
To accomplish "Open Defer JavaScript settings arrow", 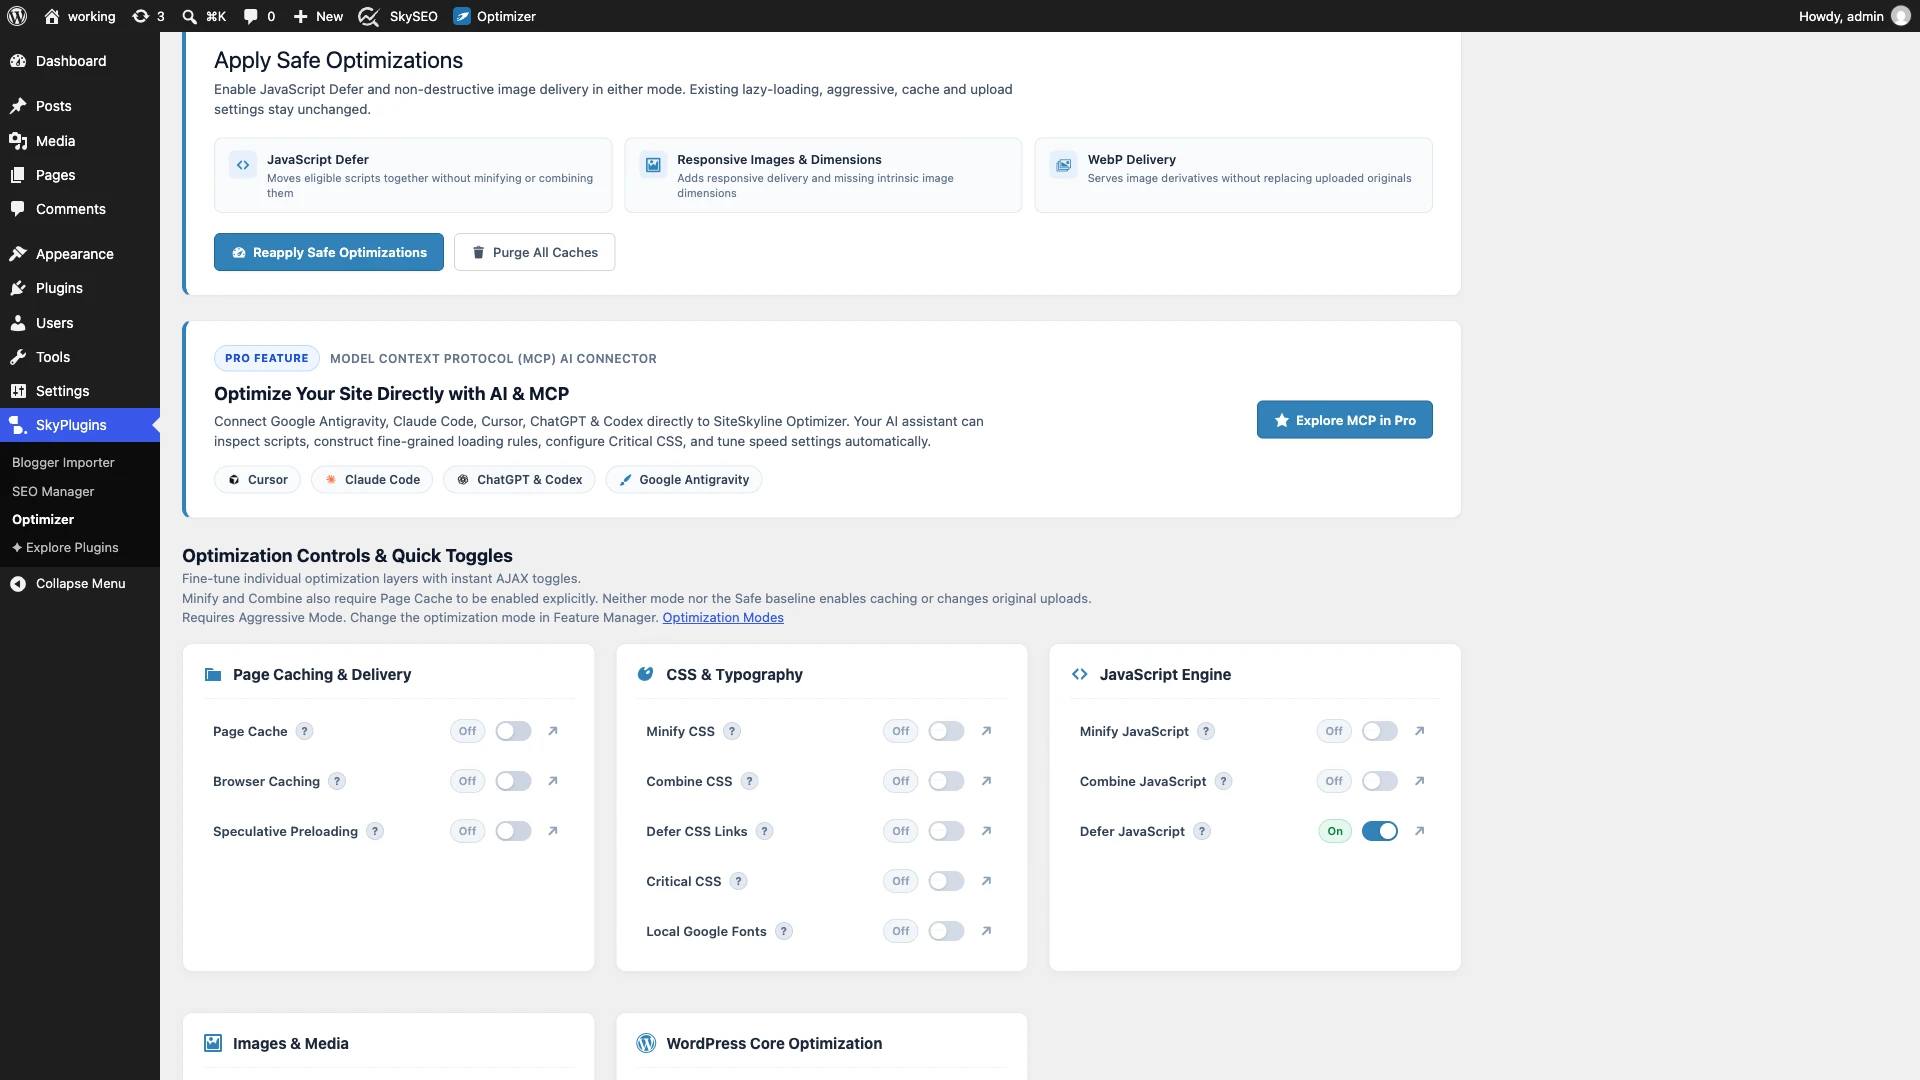I will (1419, 831).
